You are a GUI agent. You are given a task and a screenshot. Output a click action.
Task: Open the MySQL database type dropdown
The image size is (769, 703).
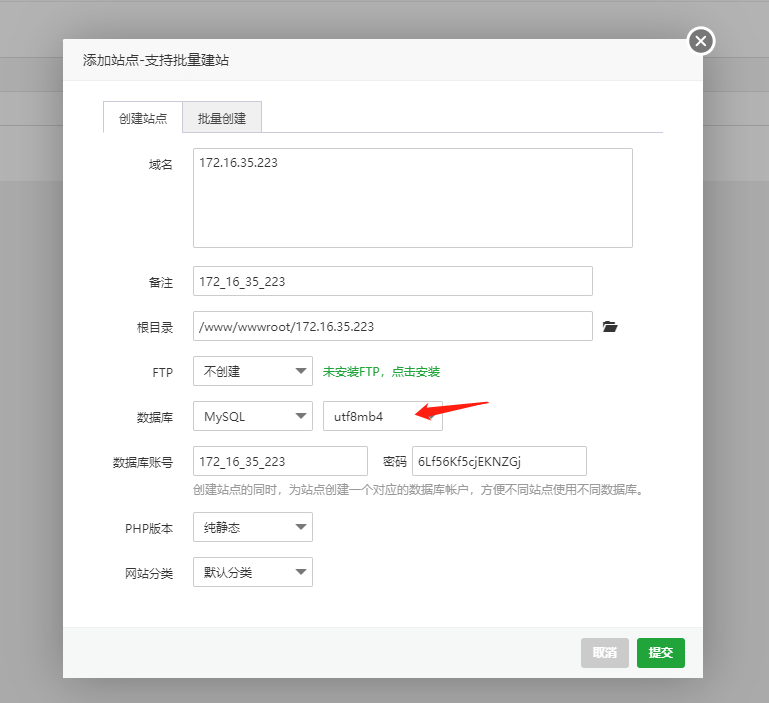(252, 416)
